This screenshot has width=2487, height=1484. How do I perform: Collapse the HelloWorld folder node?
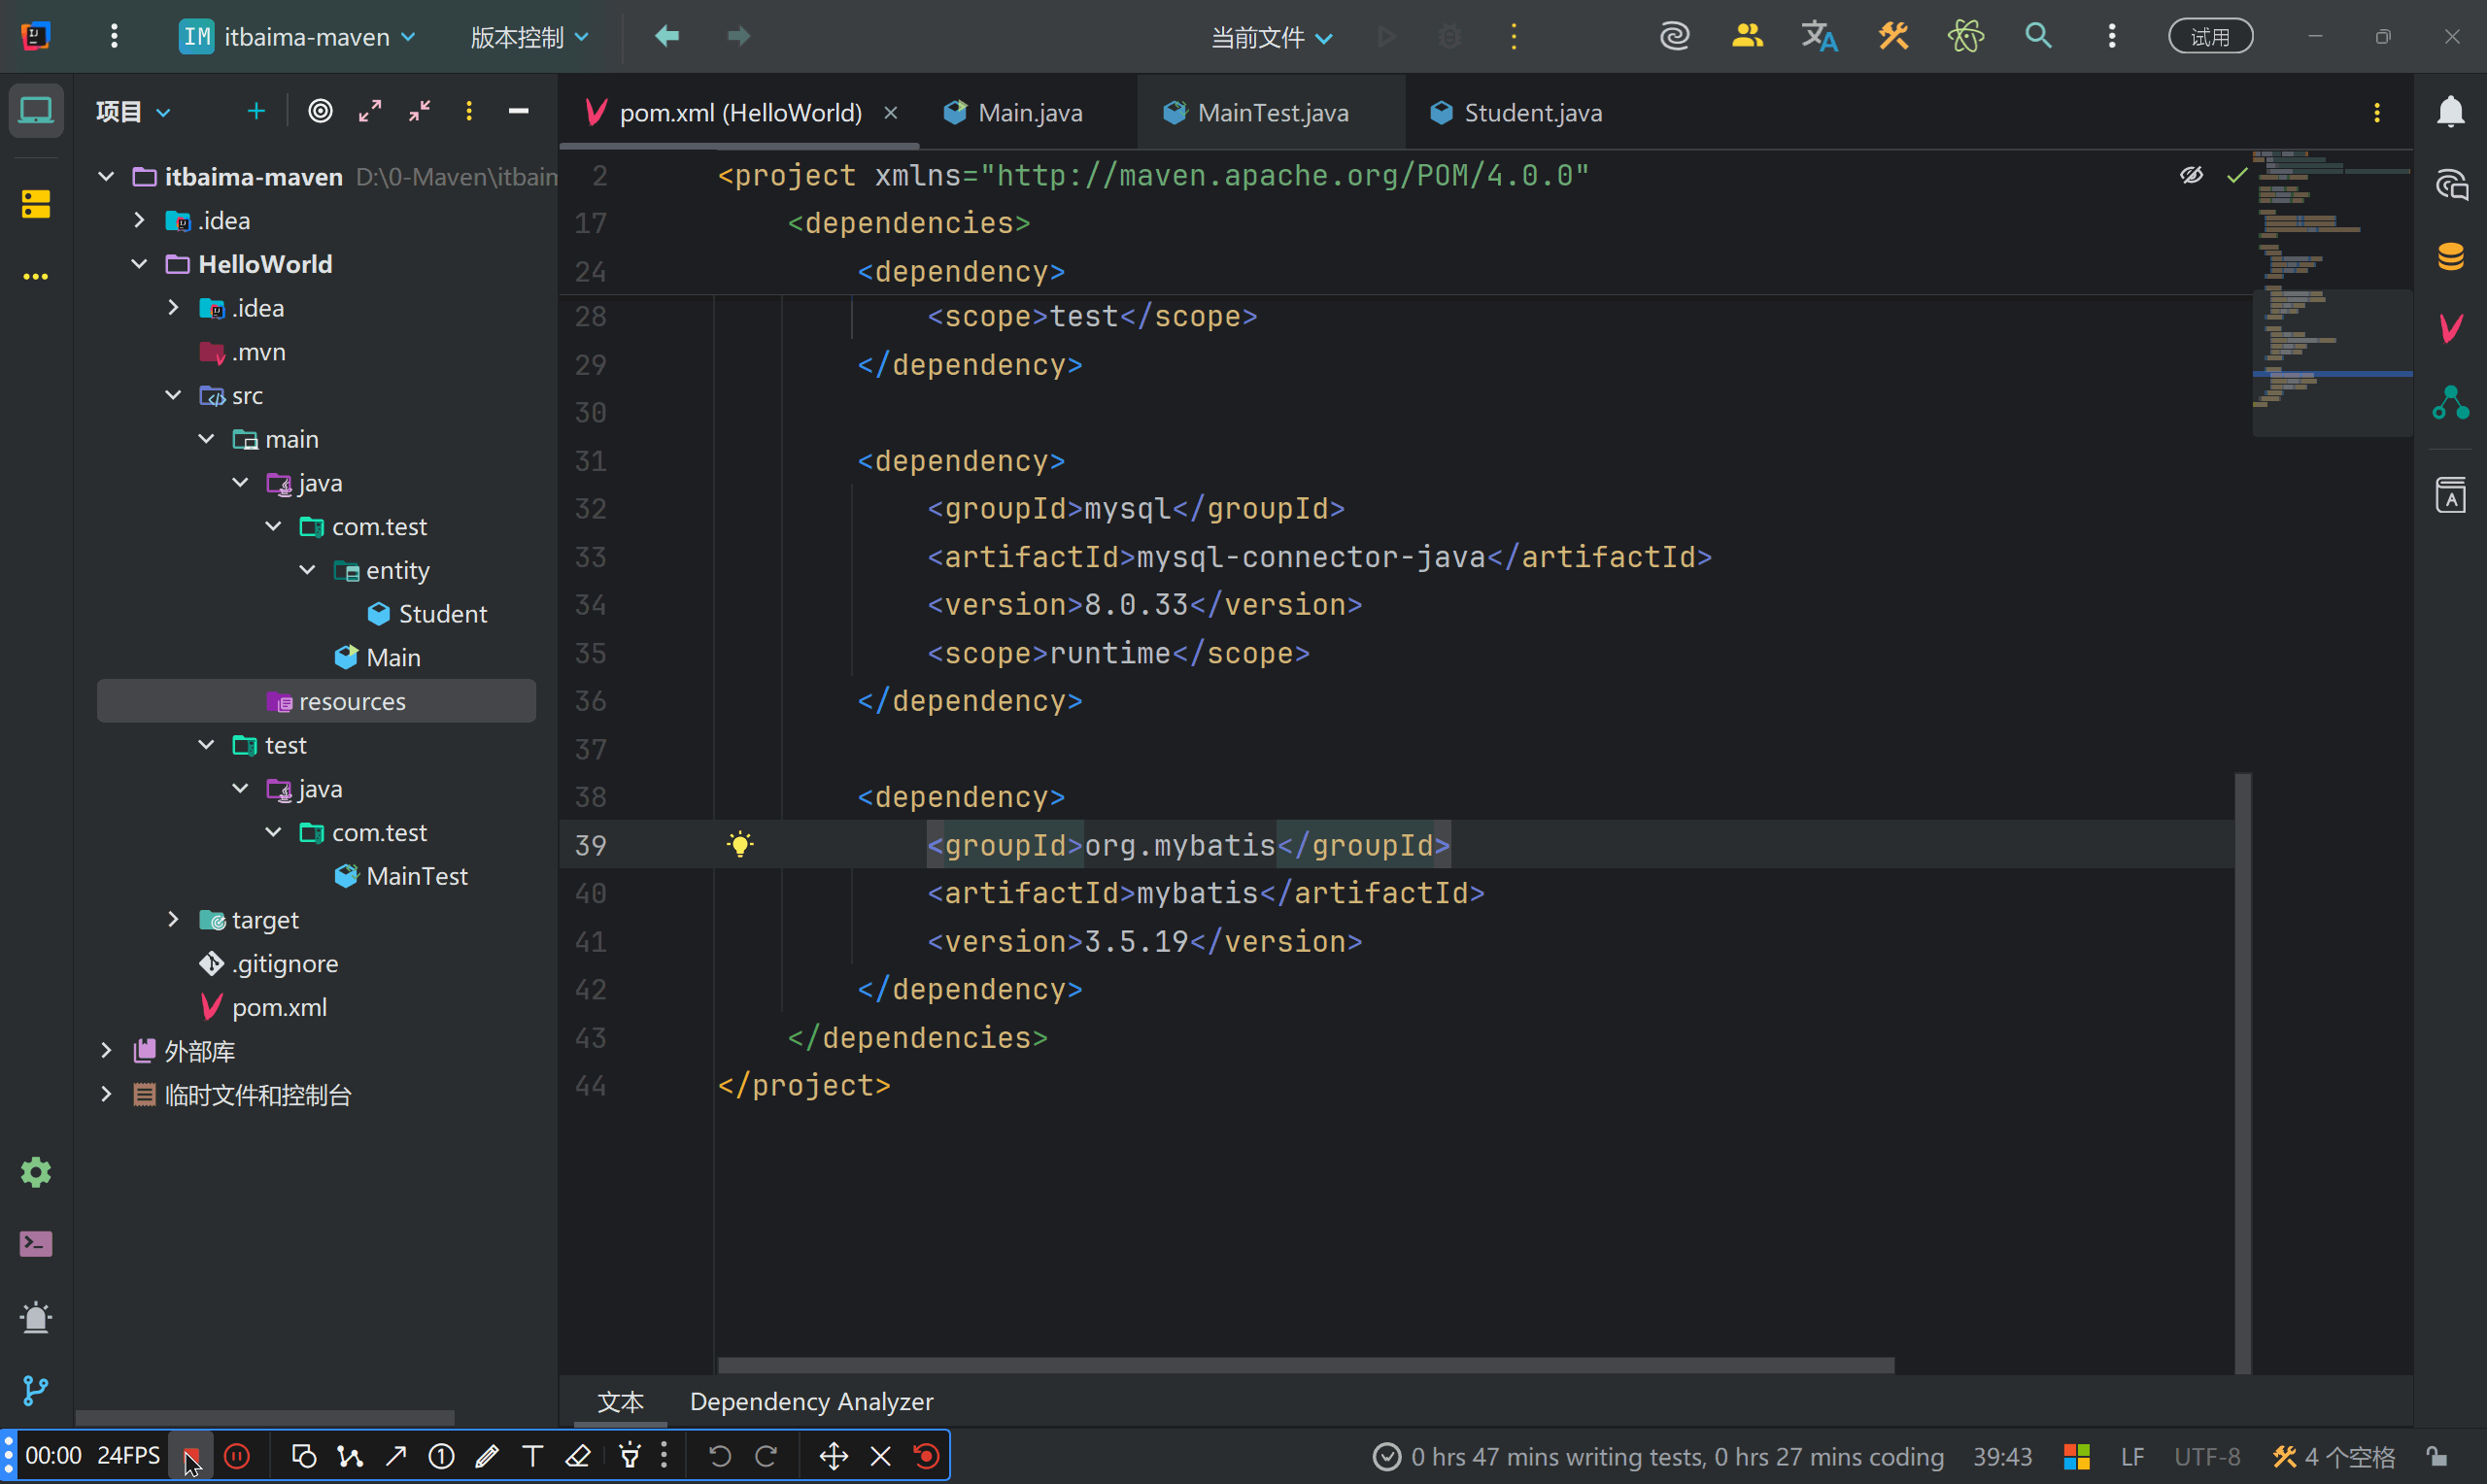tap(139, 264)
